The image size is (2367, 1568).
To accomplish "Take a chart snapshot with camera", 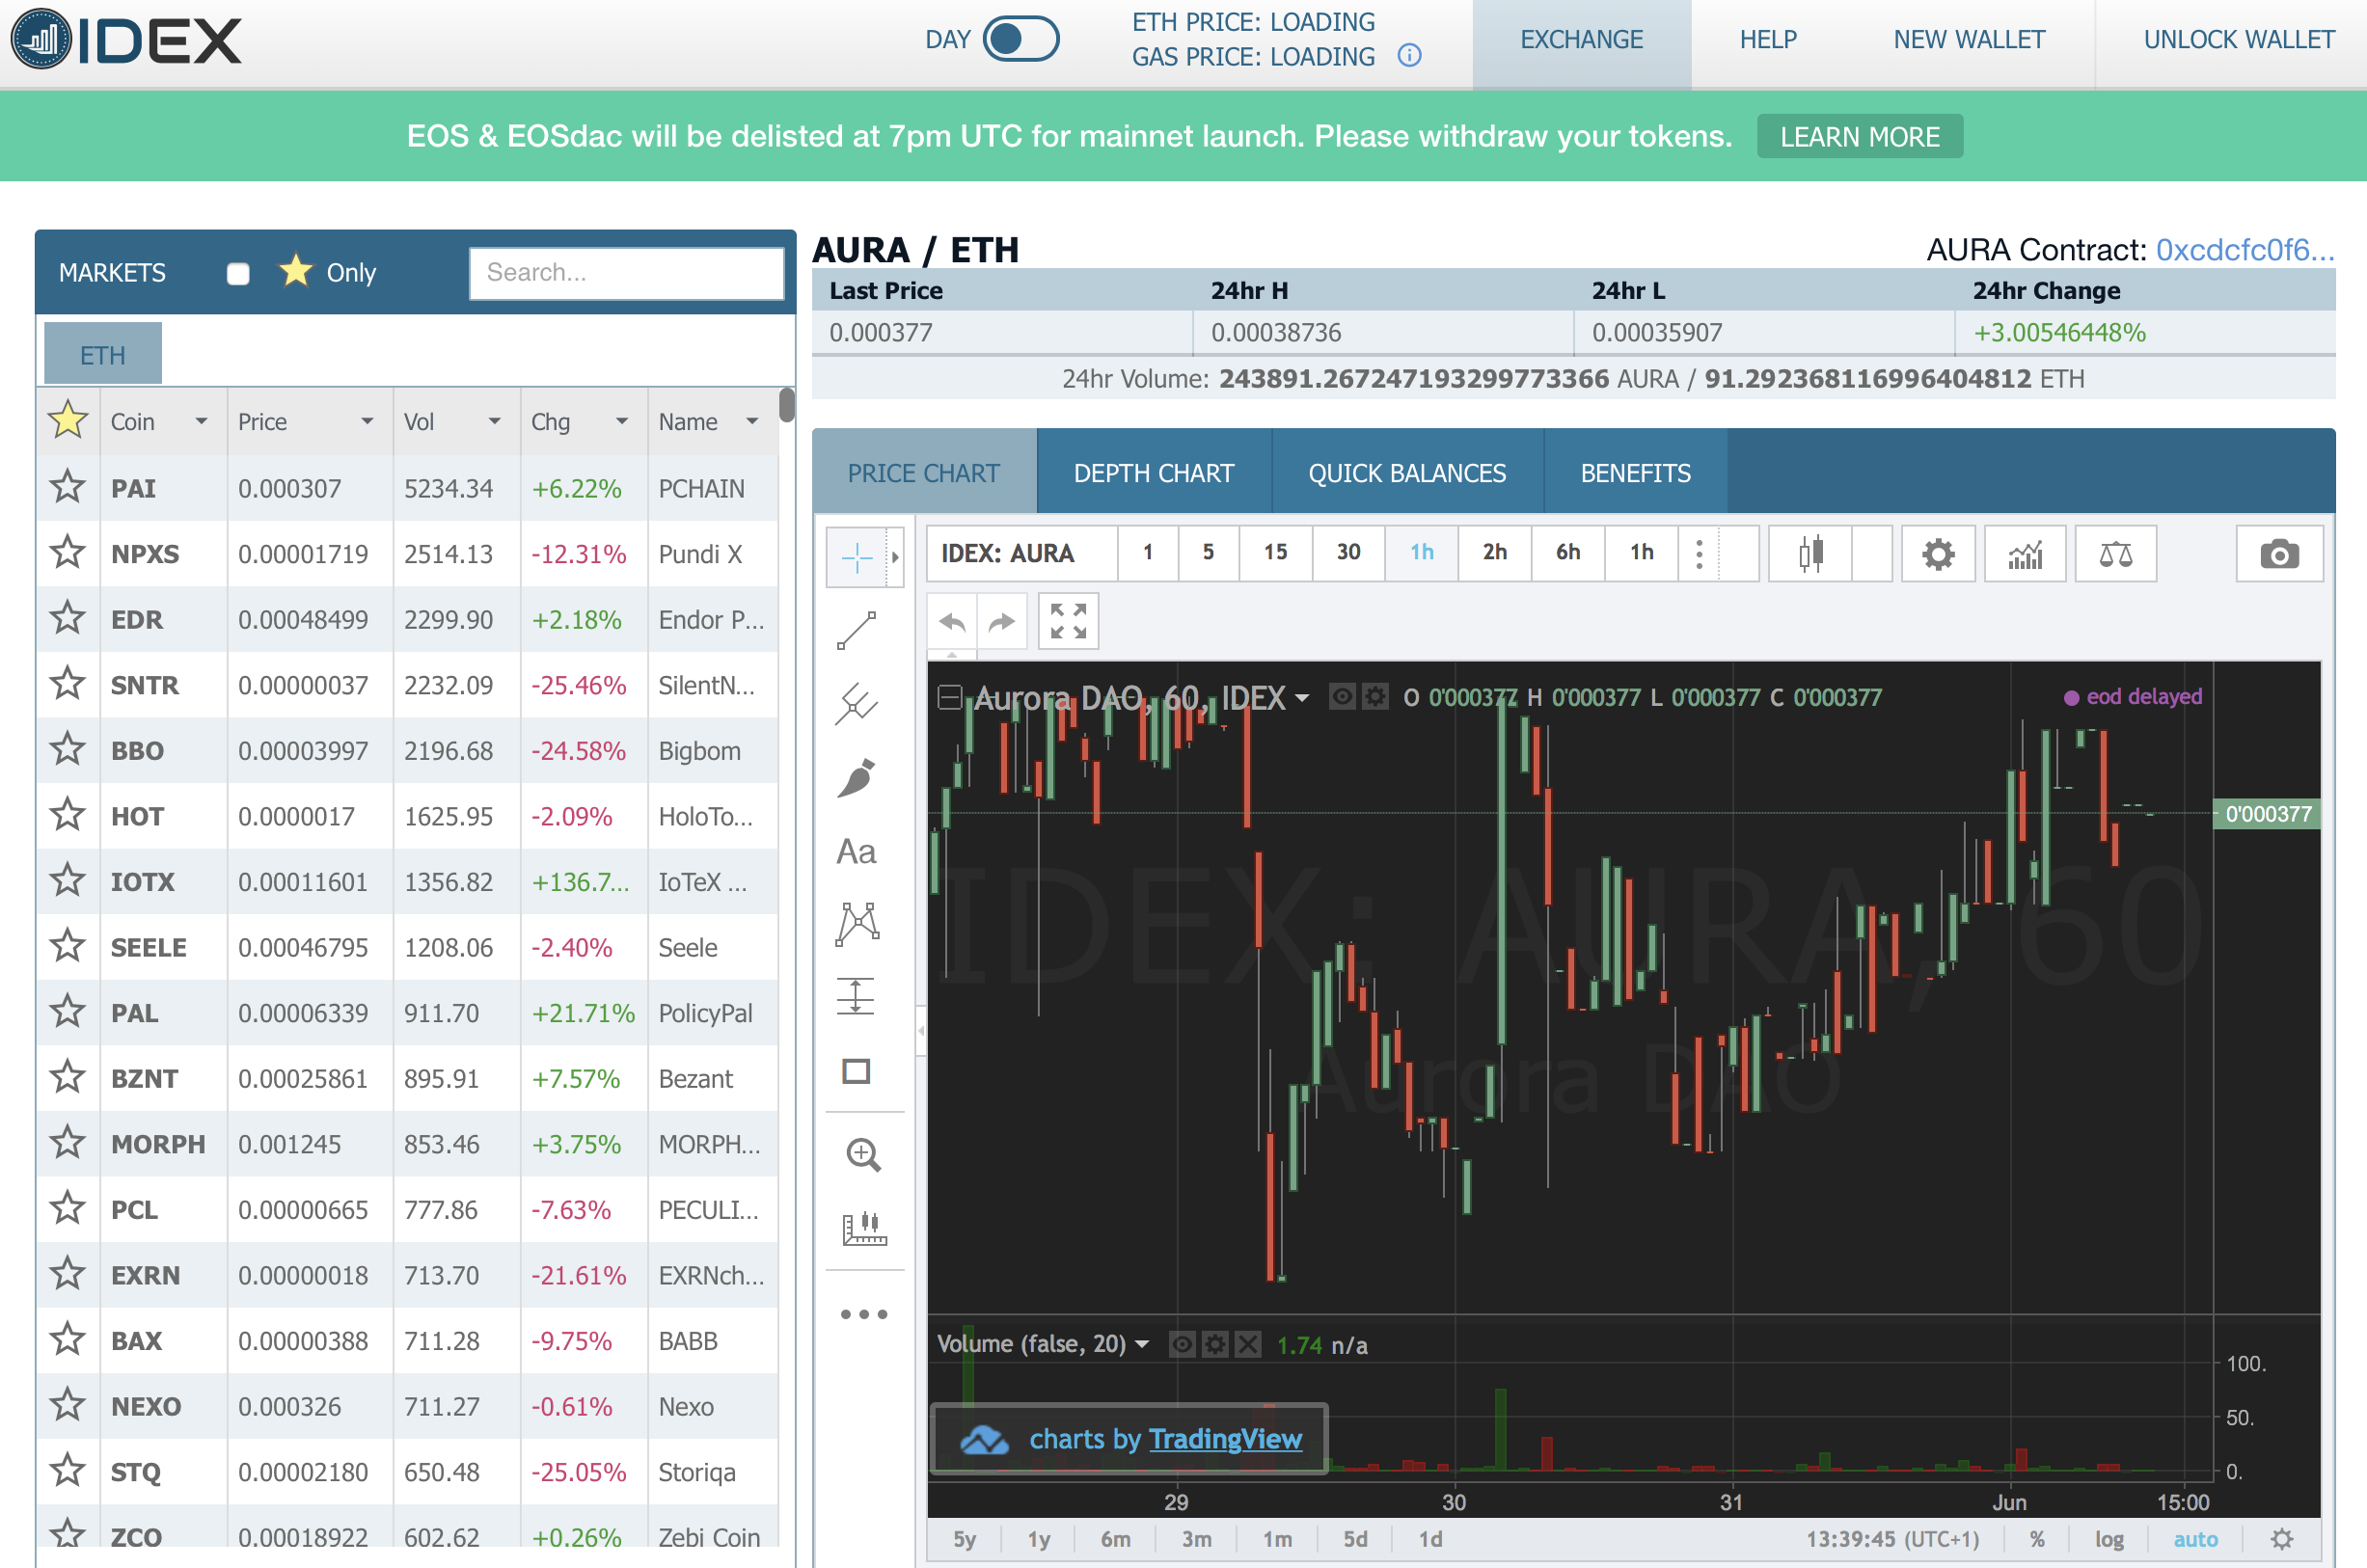I will tap(2279, 553).
